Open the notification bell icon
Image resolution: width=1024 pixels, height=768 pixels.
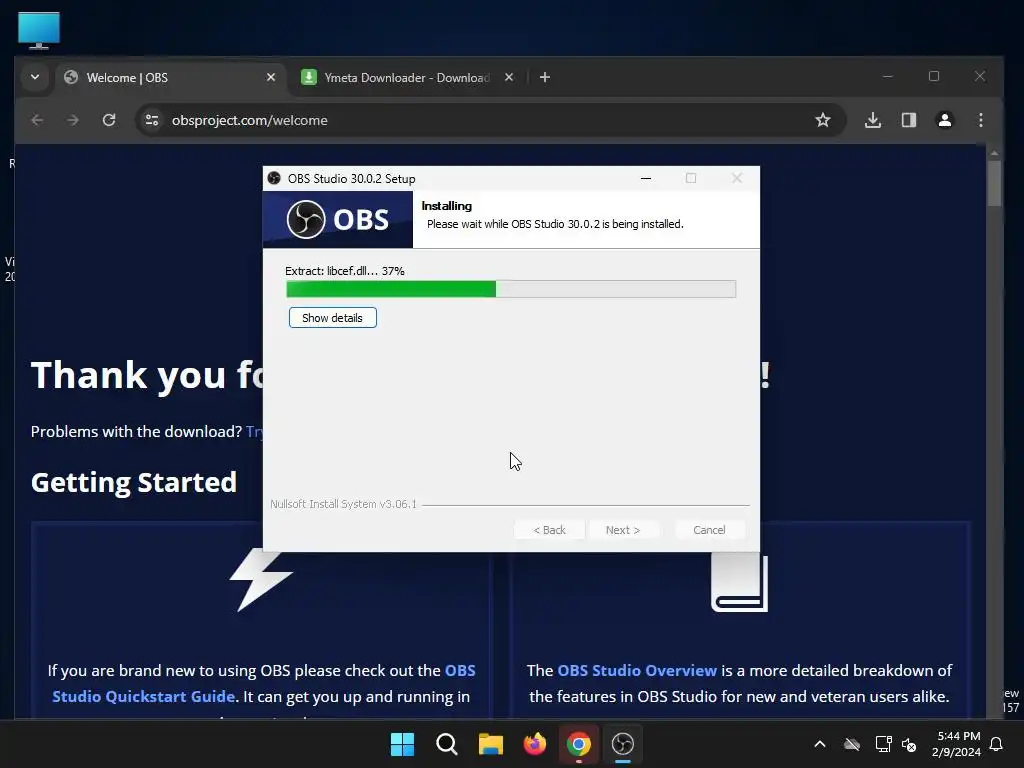(x=997, y=744)
